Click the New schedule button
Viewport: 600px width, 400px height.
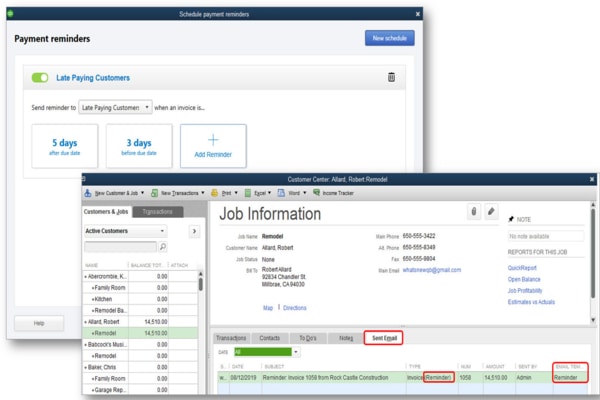(390, 38)
